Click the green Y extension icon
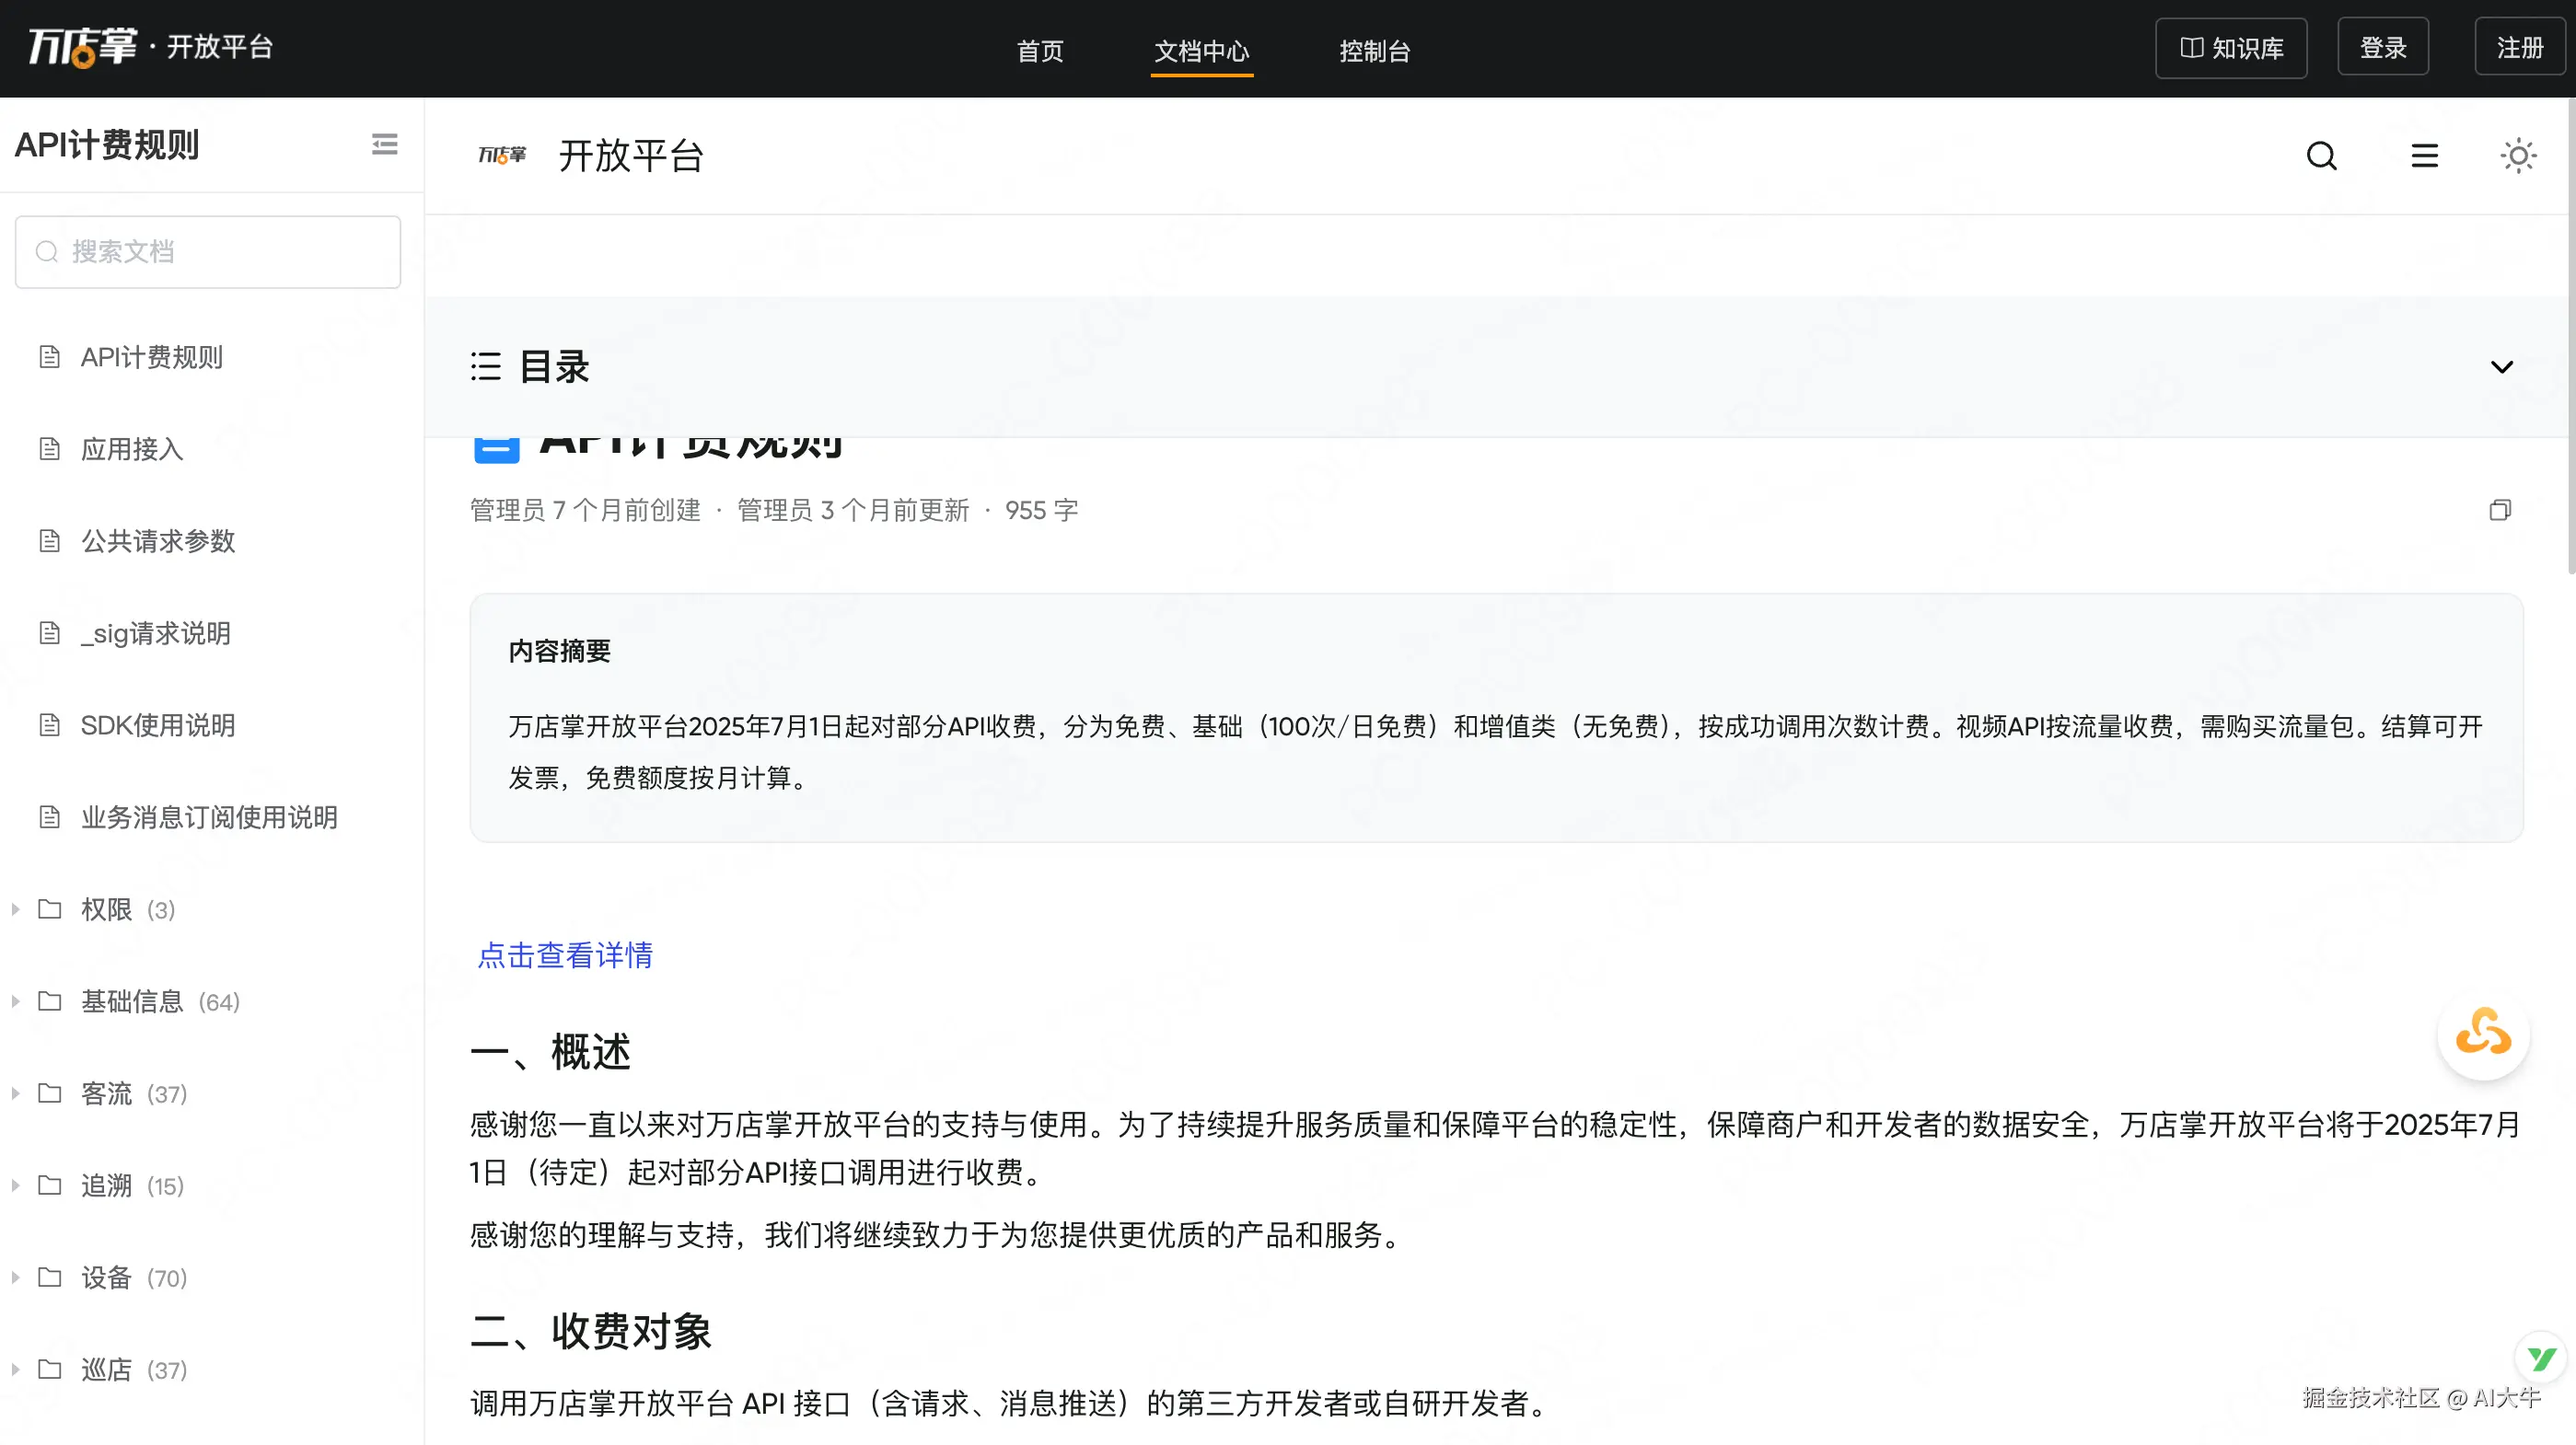Viewport: 2576px width, 1445px height. (x=2541, y=1358)
